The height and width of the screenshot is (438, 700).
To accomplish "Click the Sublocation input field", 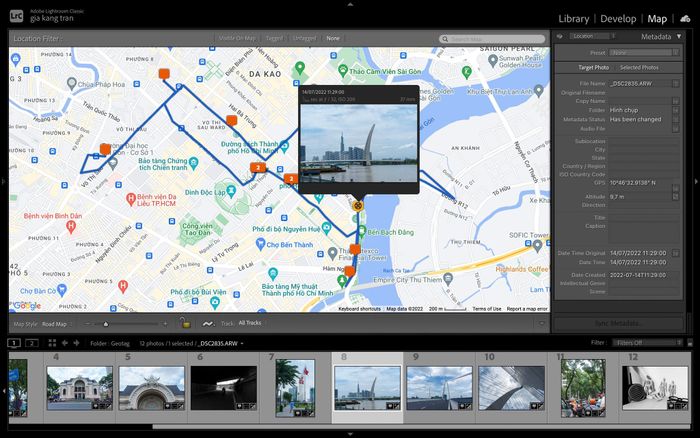I will coord(643,141).
